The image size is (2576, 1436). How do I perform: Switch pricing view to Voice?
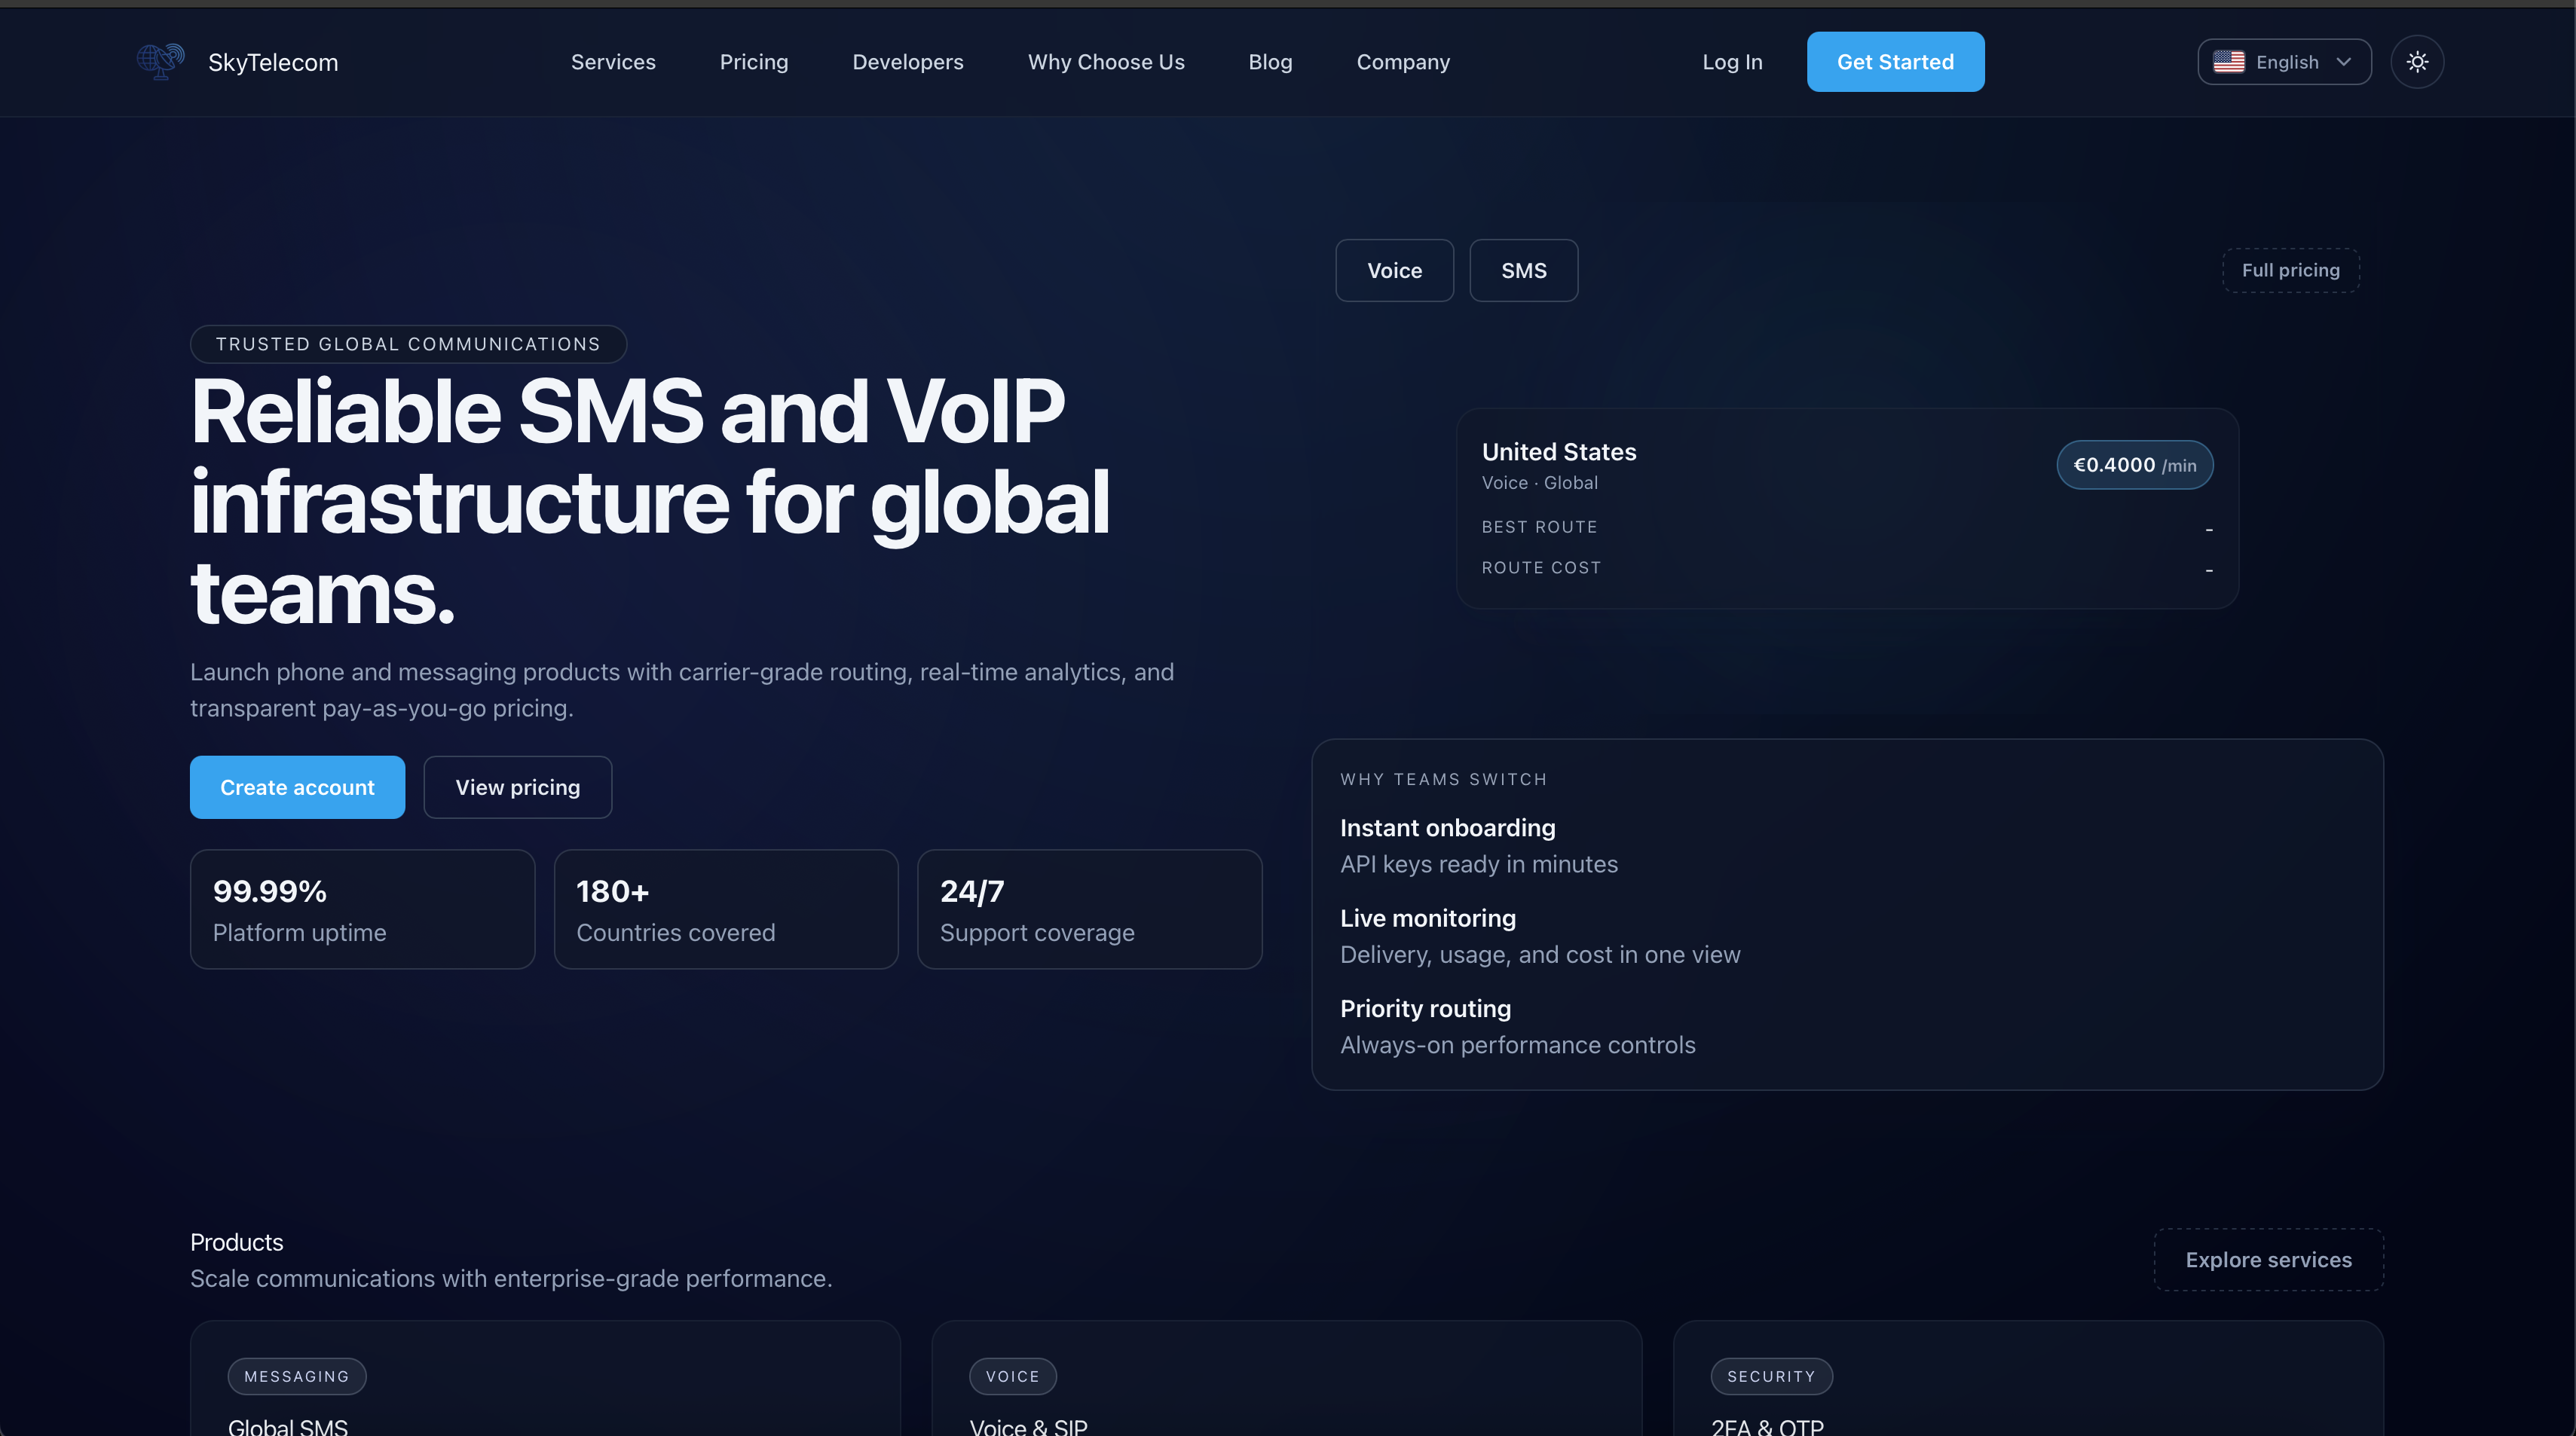point(1394,270)
